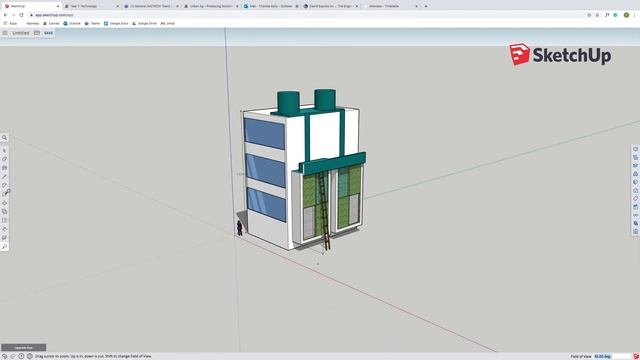Open the Google Docs bookmark
Image resolution: width=640 pixels, height=360 pixels.
(x=116, y=23)
